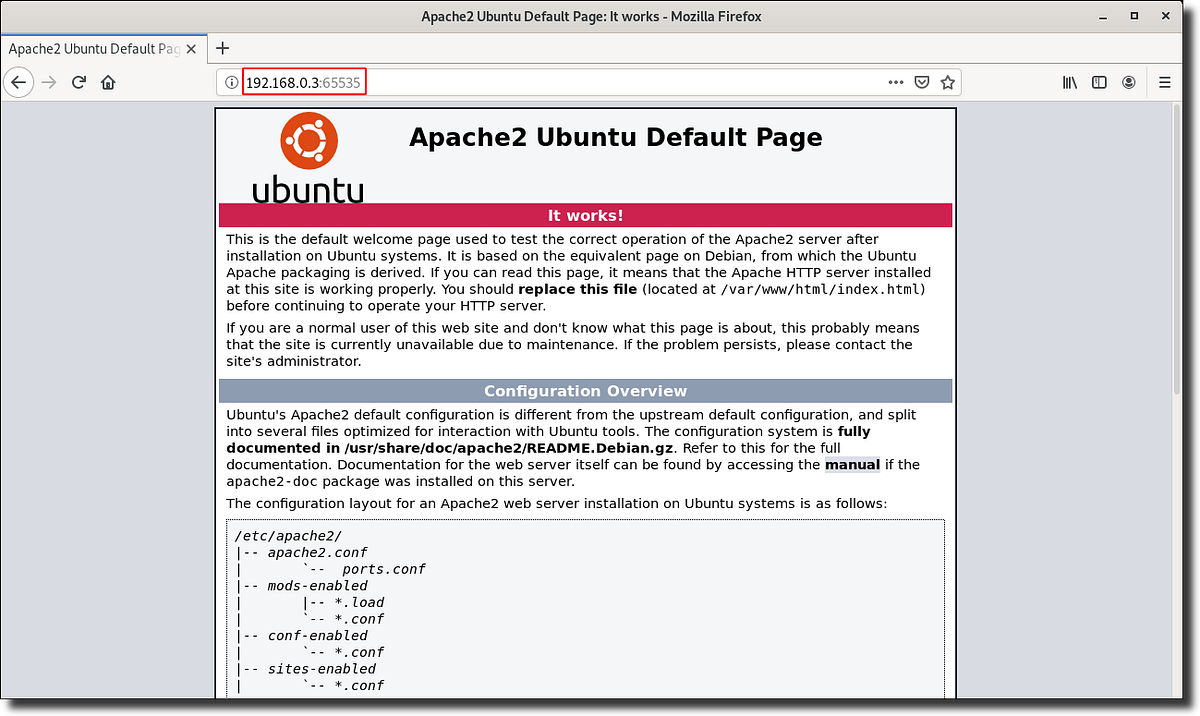
Task: Click the 'replace this file' bold text
Action: click(578, 289)
